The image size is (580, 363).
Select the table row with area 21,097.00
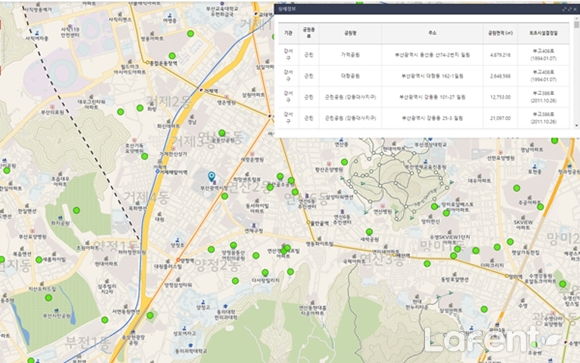[424, 118]
